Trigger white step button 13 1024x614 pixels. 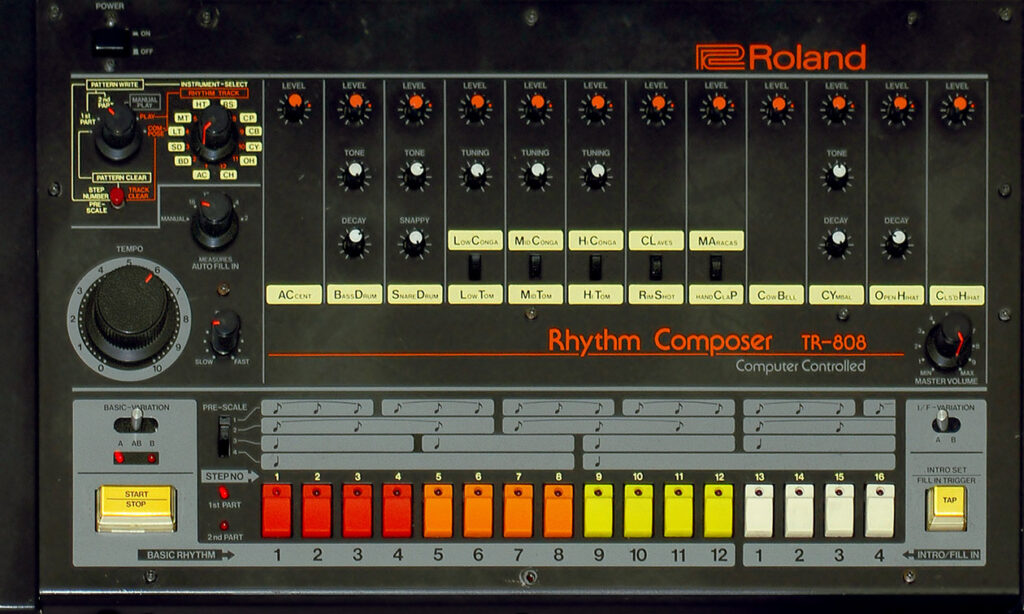click(759, 511)
